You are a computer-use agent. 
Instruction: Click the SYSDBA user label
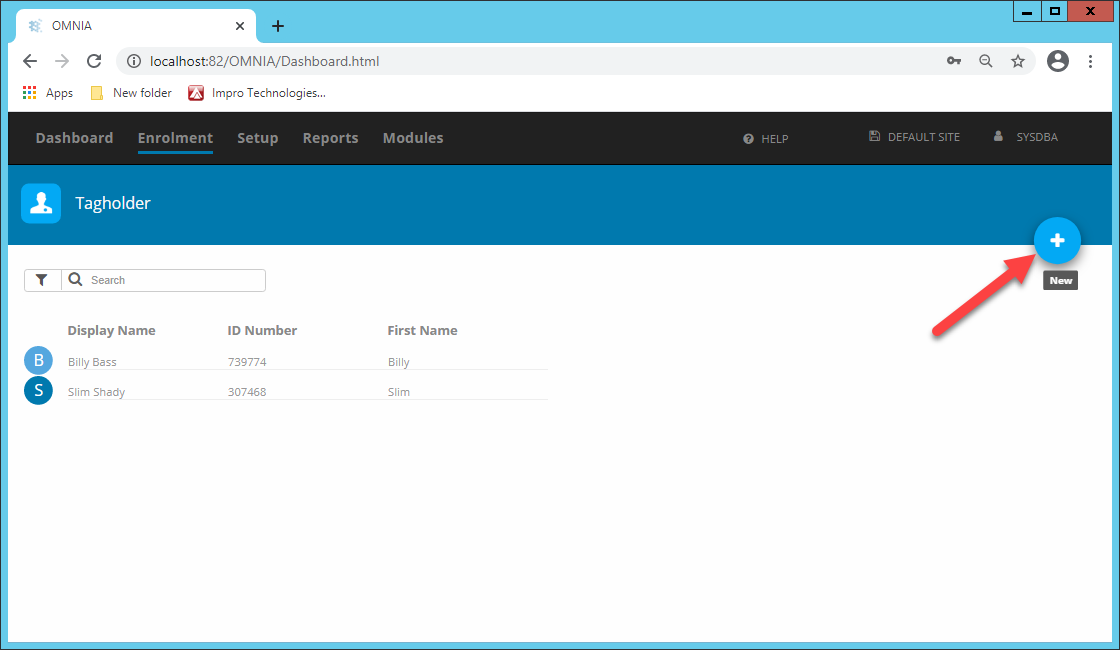1037,136
